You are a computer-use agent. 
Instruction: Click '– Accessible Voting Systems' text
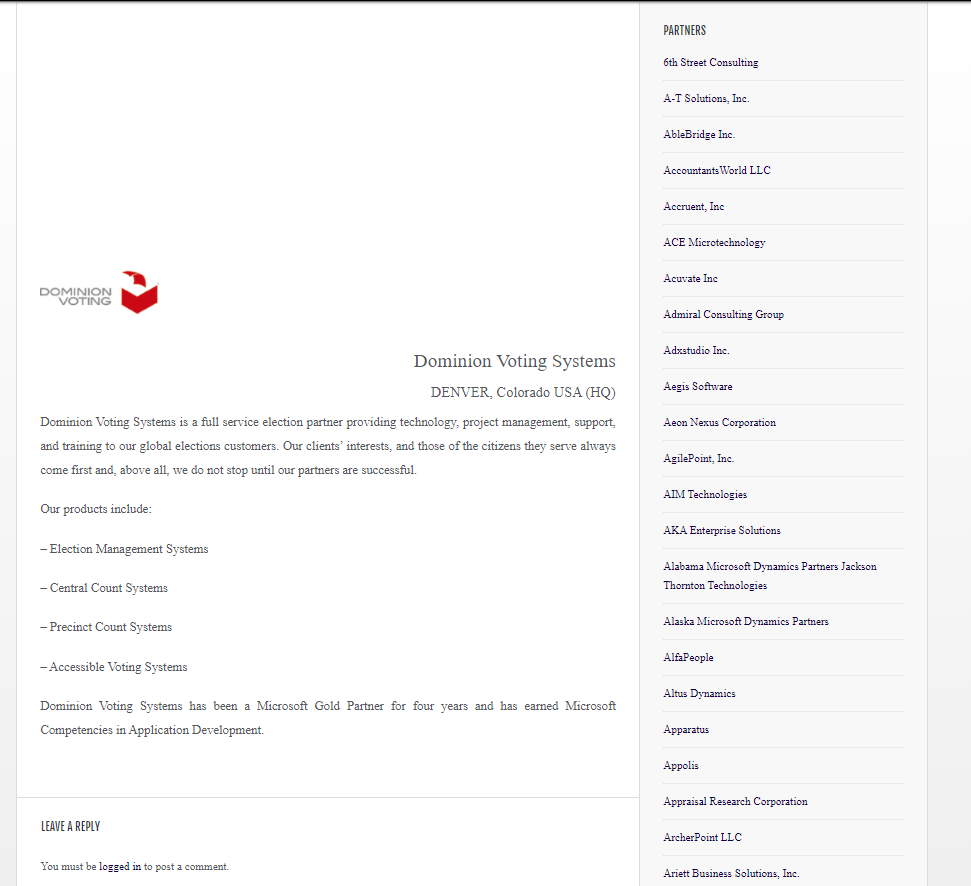click(114, 667)
